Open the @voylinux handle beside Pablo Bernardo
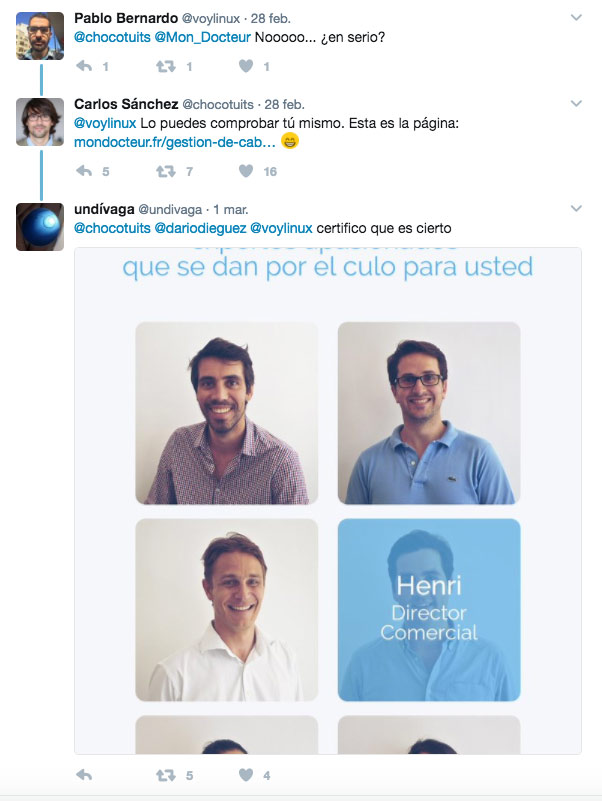This screenshot has width=602, height=801. click(211, 18)
